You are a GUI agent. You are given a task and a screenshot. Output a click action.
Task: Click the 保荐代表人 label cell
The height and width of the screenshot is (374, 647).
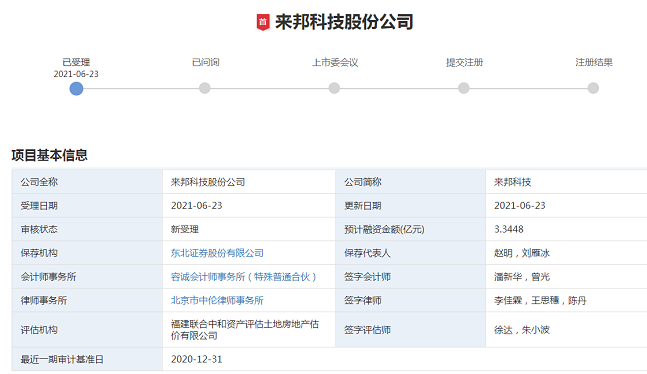[411, 253]
